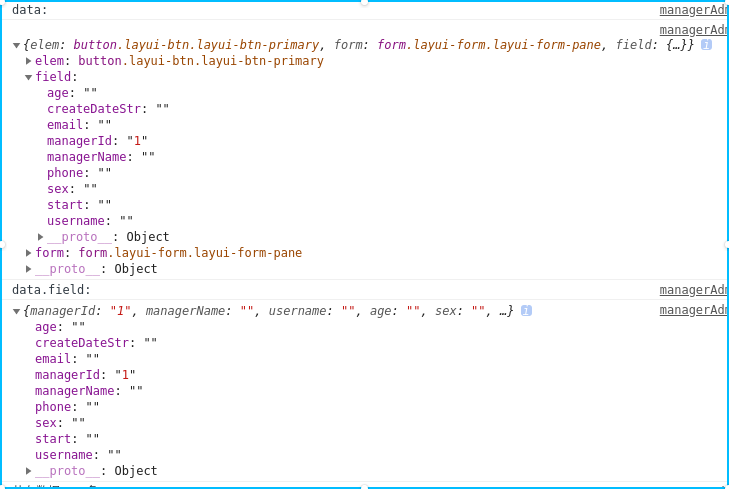This screenshot has height=489, width=729.
Task: Collapse the field: property tree
Action: [28, 77]
